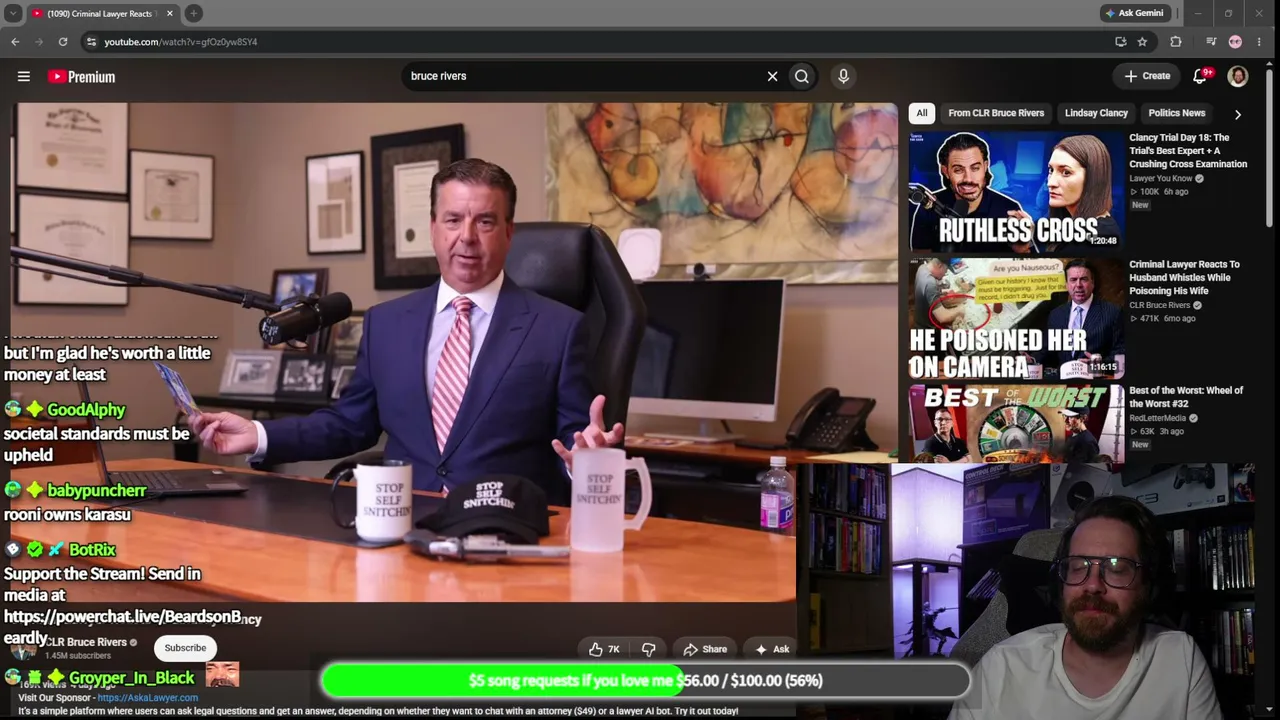The image size is (1280, 720).
Task: Open Best of the Worst: Wheel title
Action: coord(1186,397)
